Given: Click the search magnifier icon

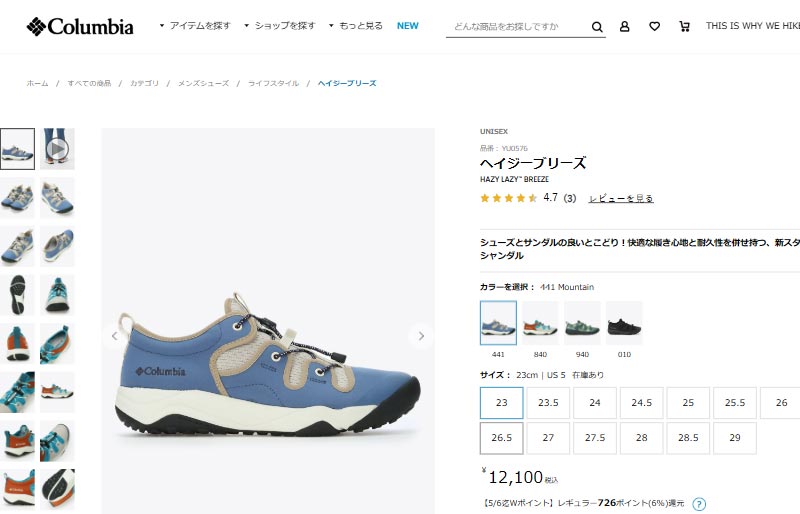Looking at the screenshot, I should point(597,27).
